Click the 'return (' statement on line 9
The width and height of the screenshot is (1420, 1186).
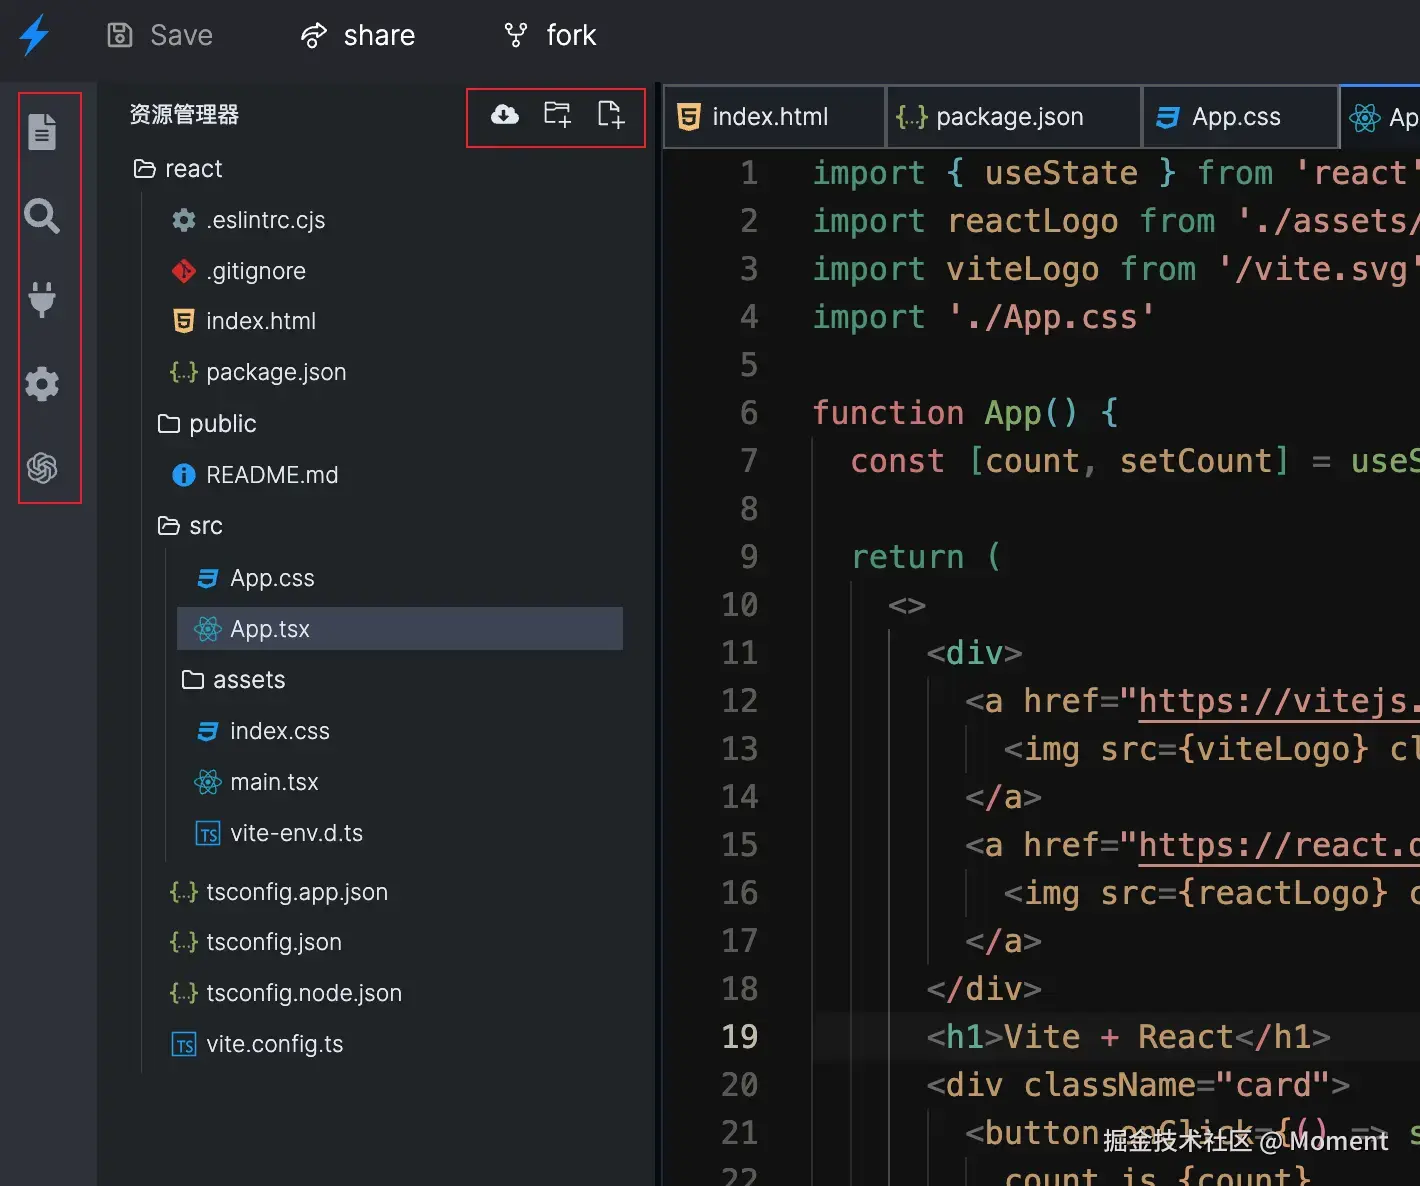926,557
